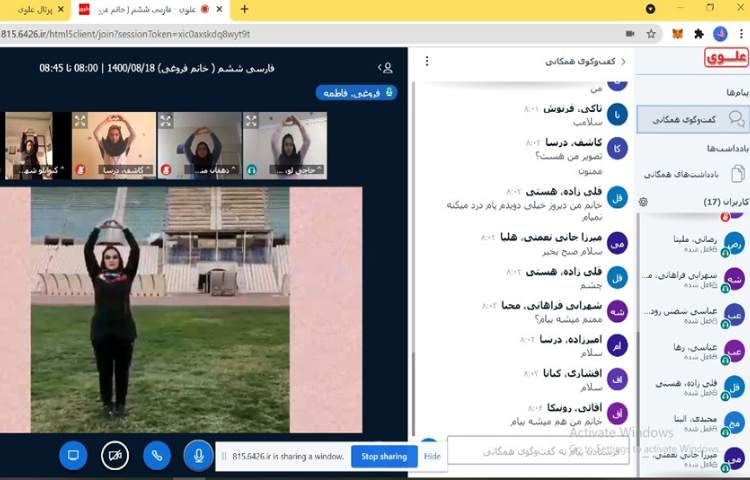Click the browser extensions puzzle icon

[699, 33]
